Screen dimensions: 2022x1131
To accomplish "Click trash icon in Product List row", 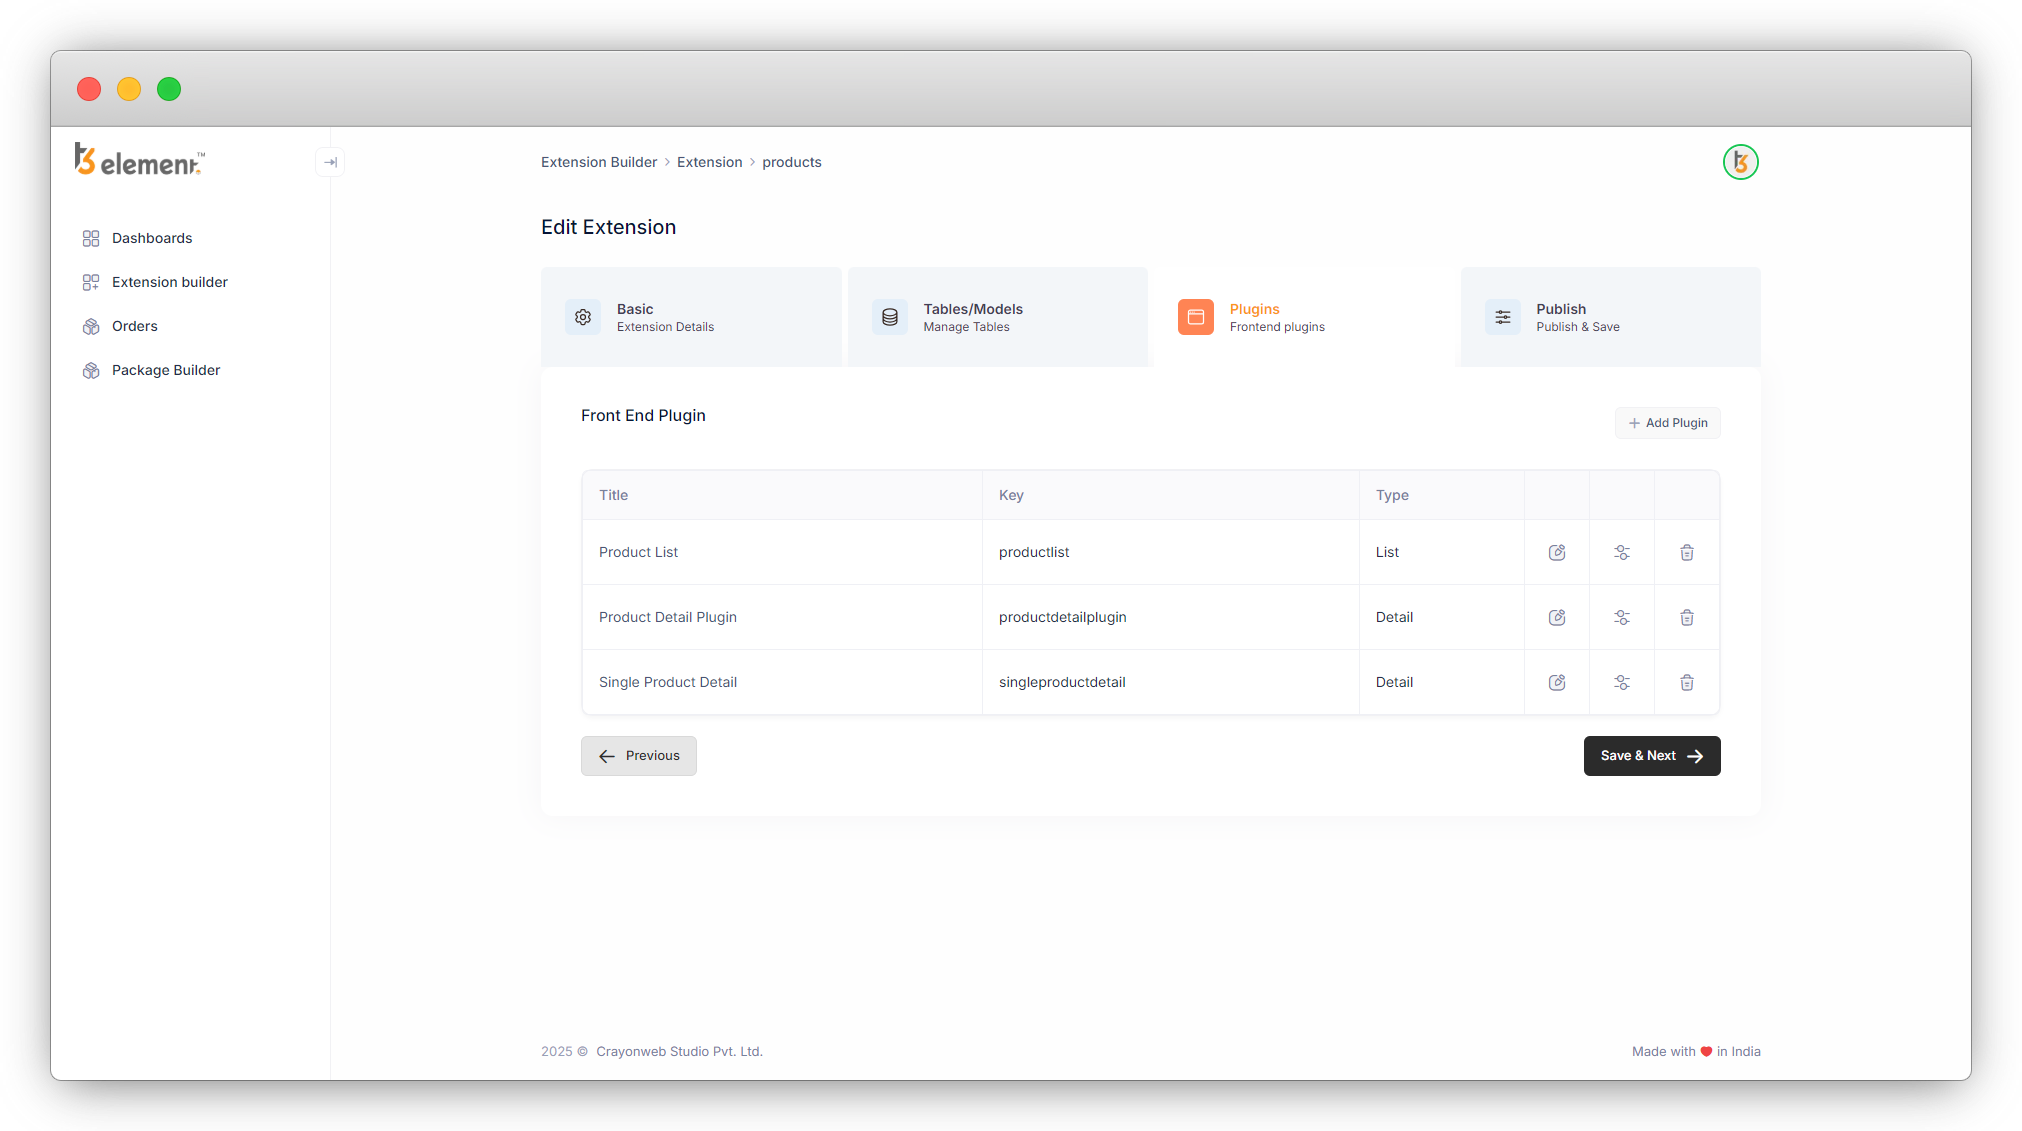I will click(1687, 552).
